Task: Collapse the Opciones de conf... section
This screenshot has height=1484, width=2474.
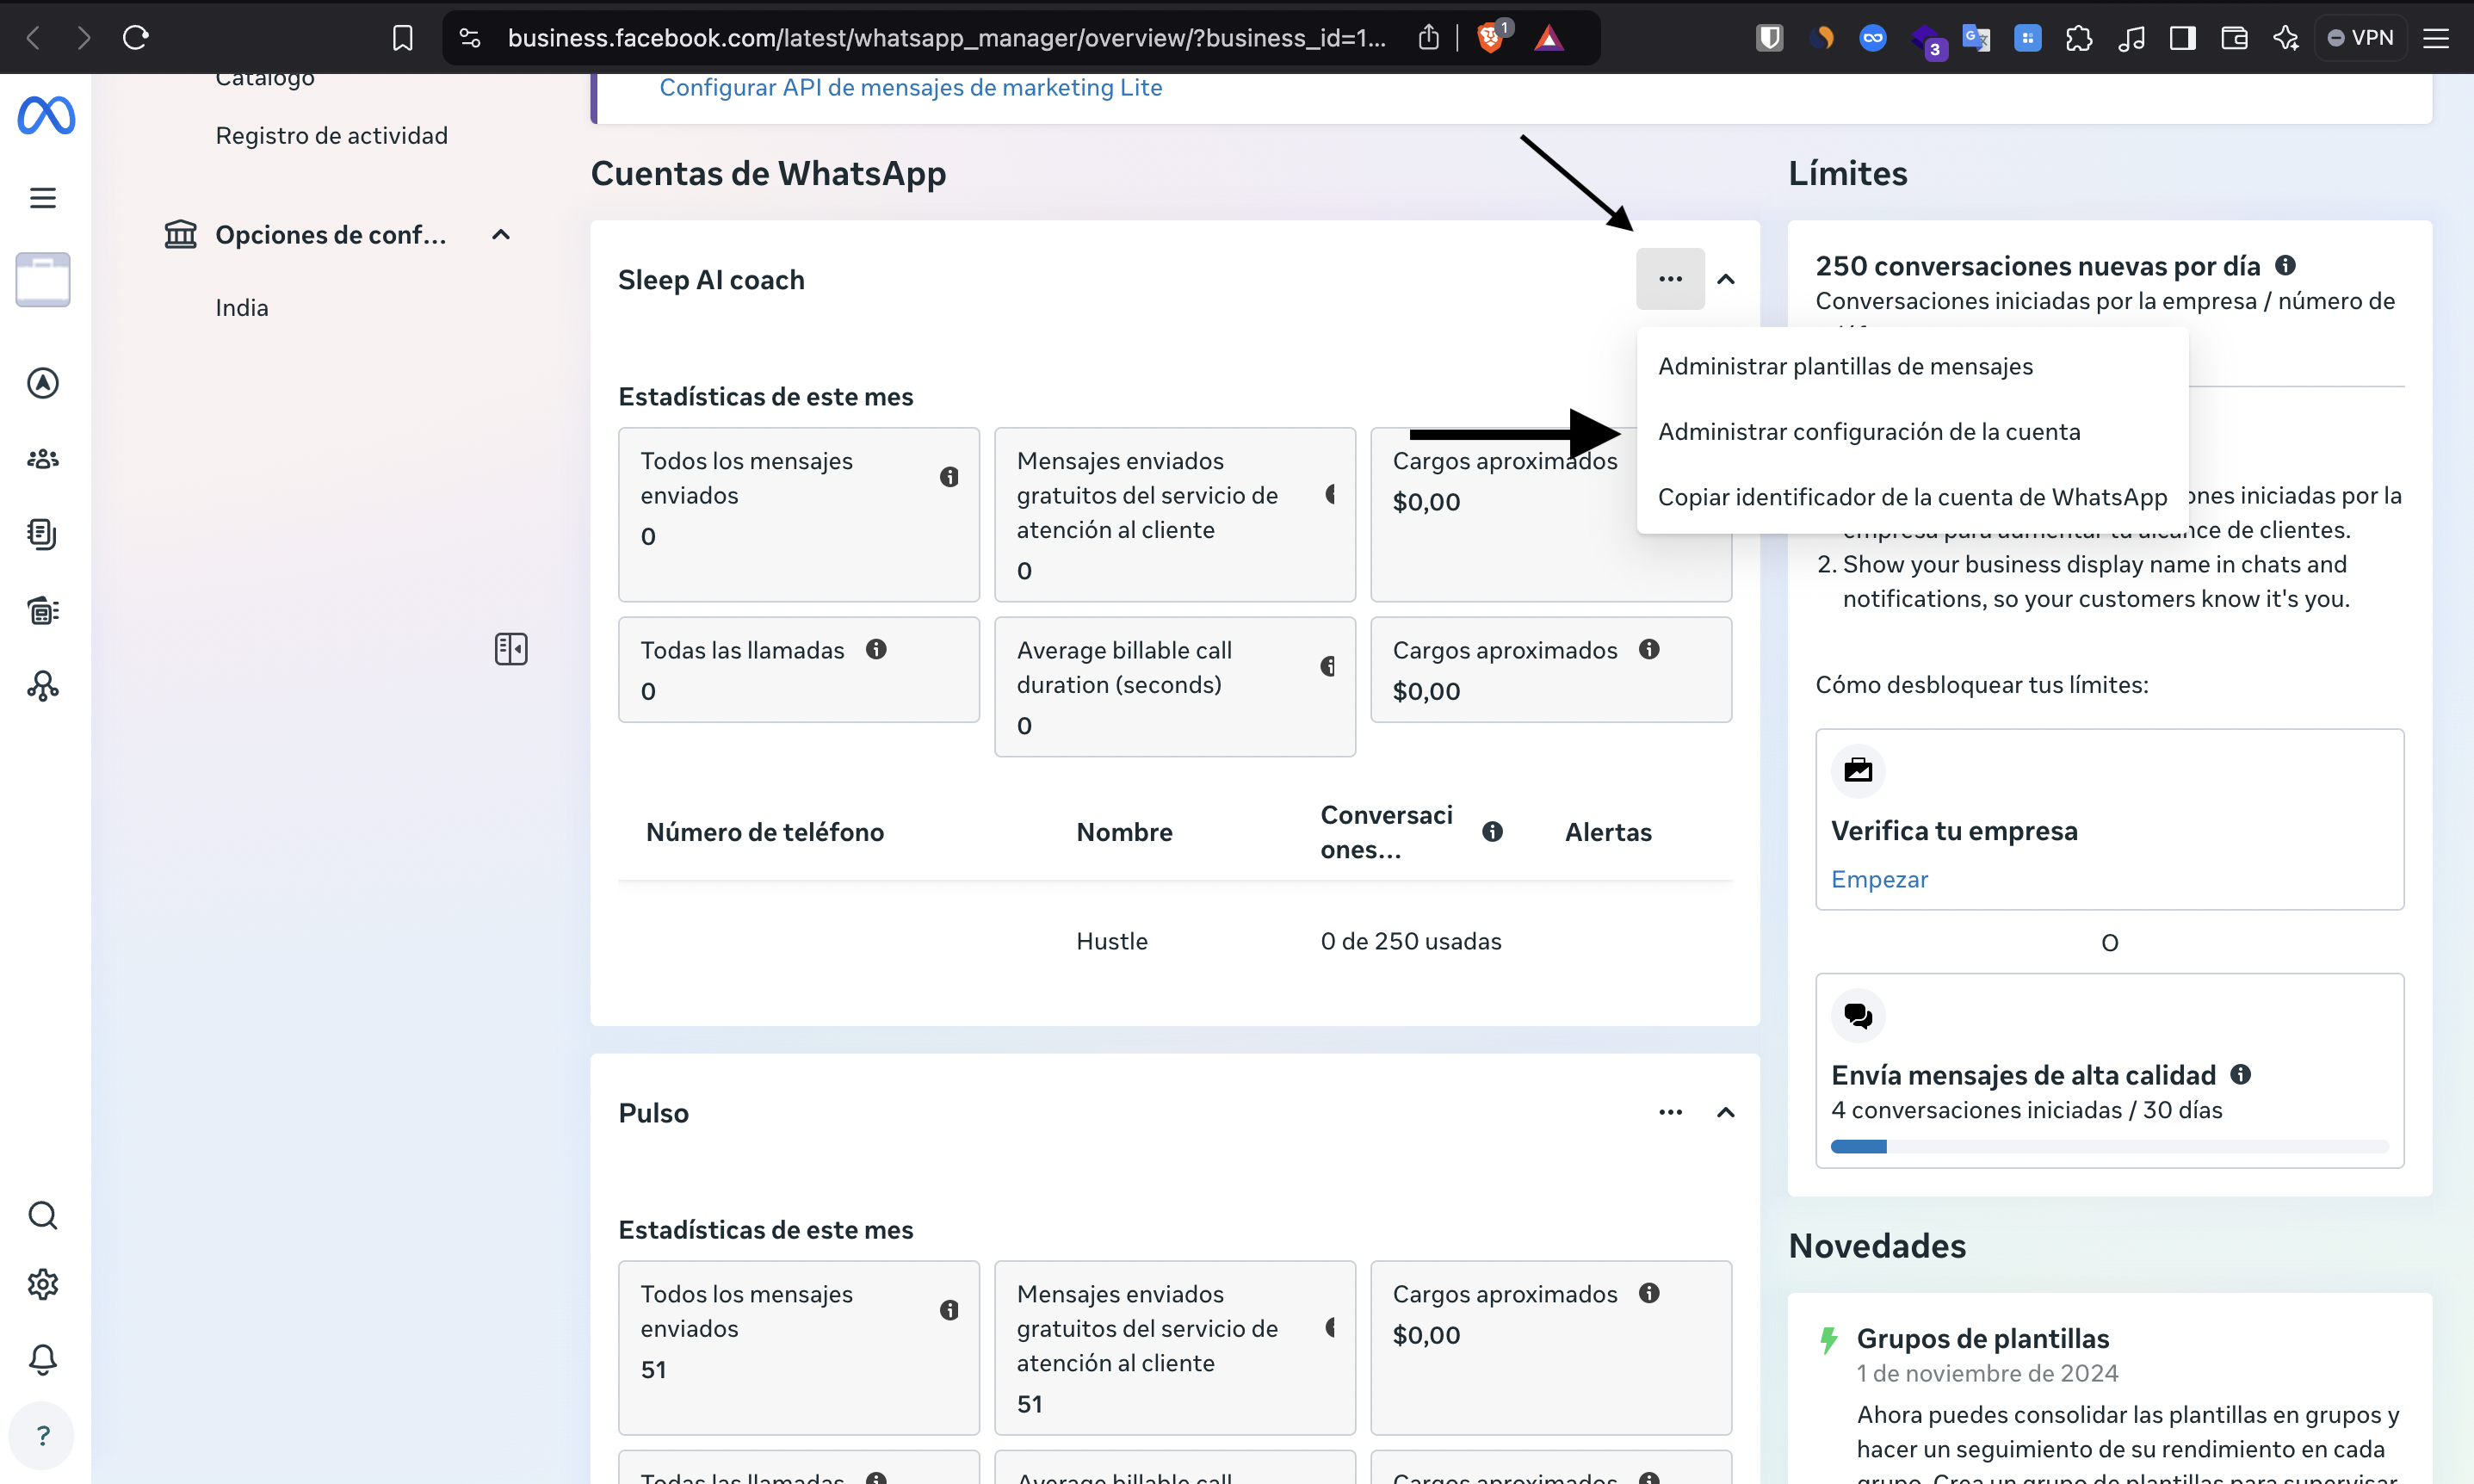Action: (x=501, y=235)
